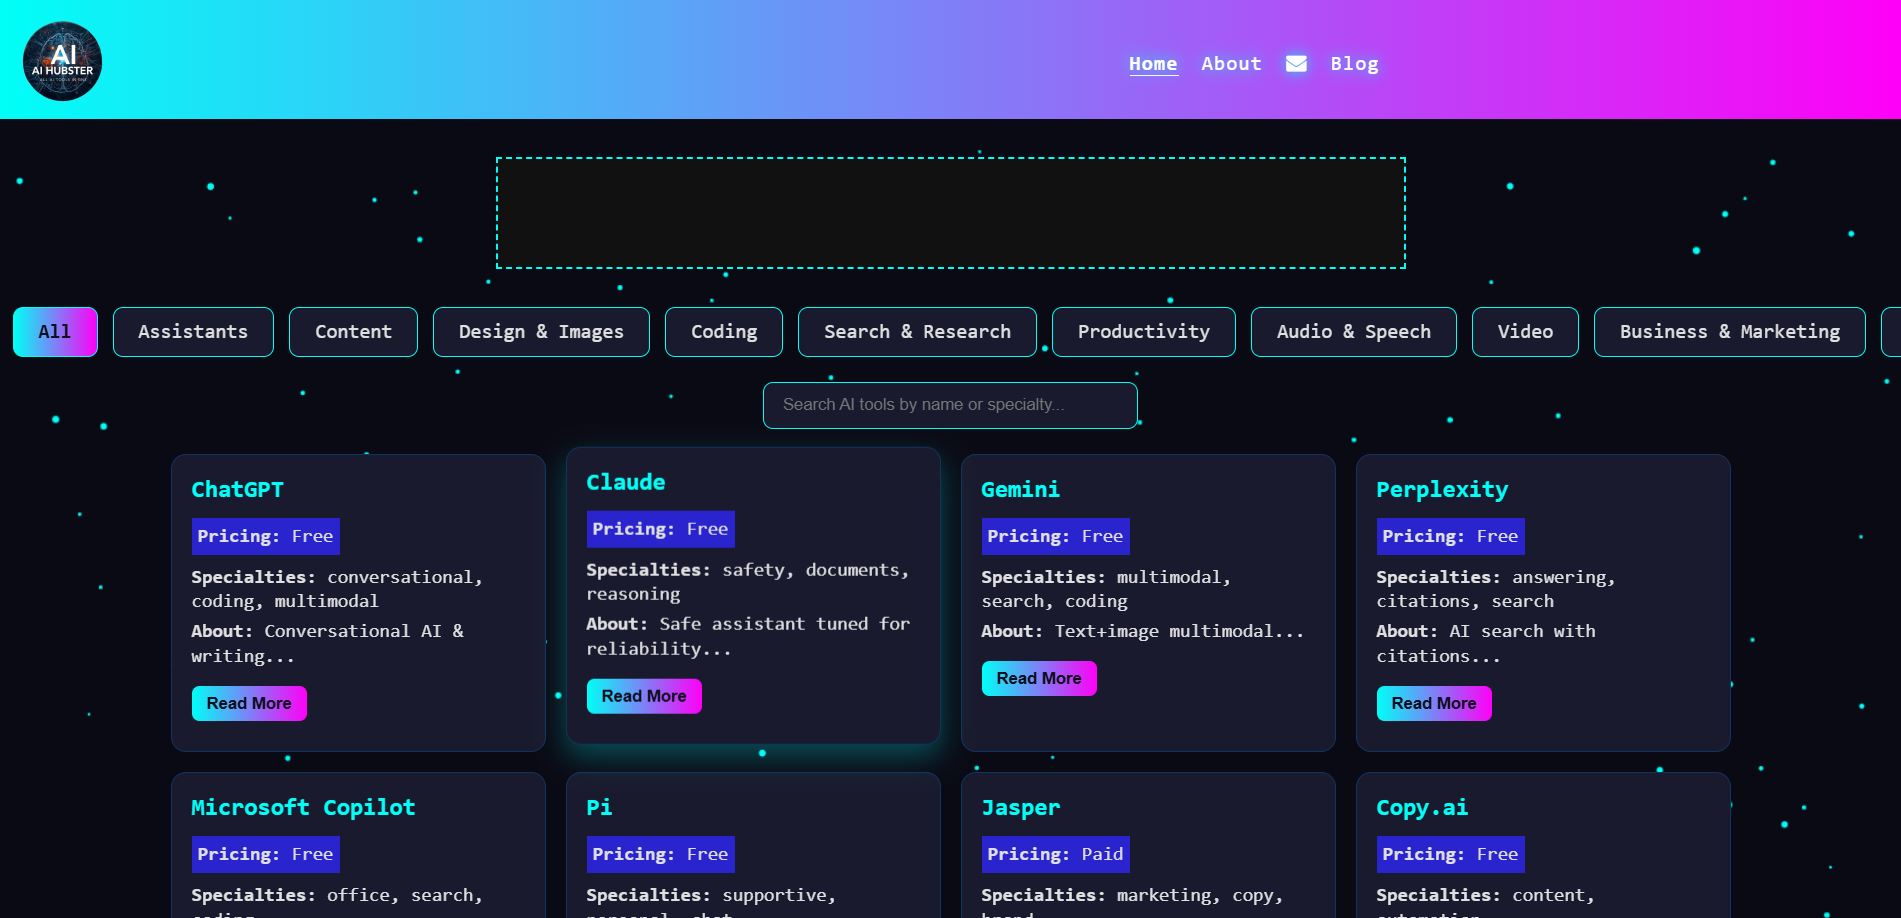Screen dimensions: 1901x918
Task: Go to the Home page link
Action: [1153, 64]
